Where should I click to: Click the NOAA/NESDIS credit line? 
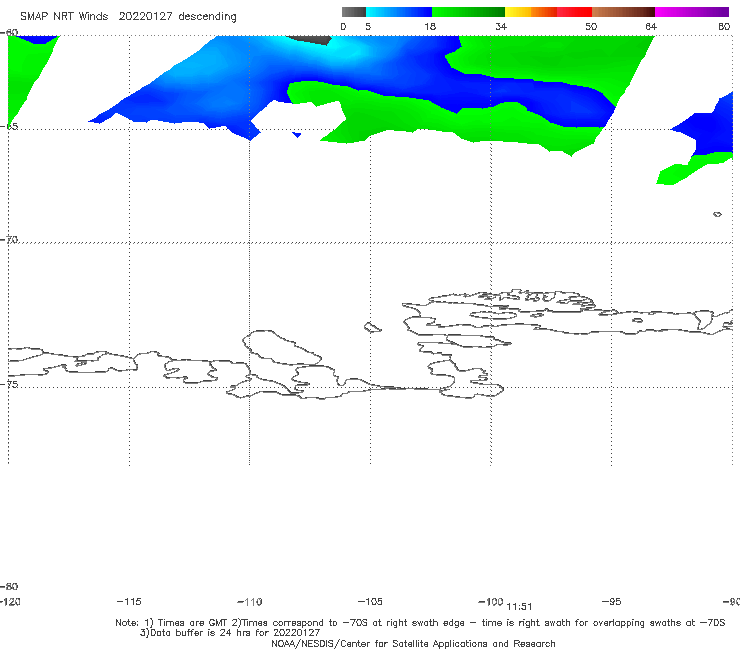tap(413, 643)
